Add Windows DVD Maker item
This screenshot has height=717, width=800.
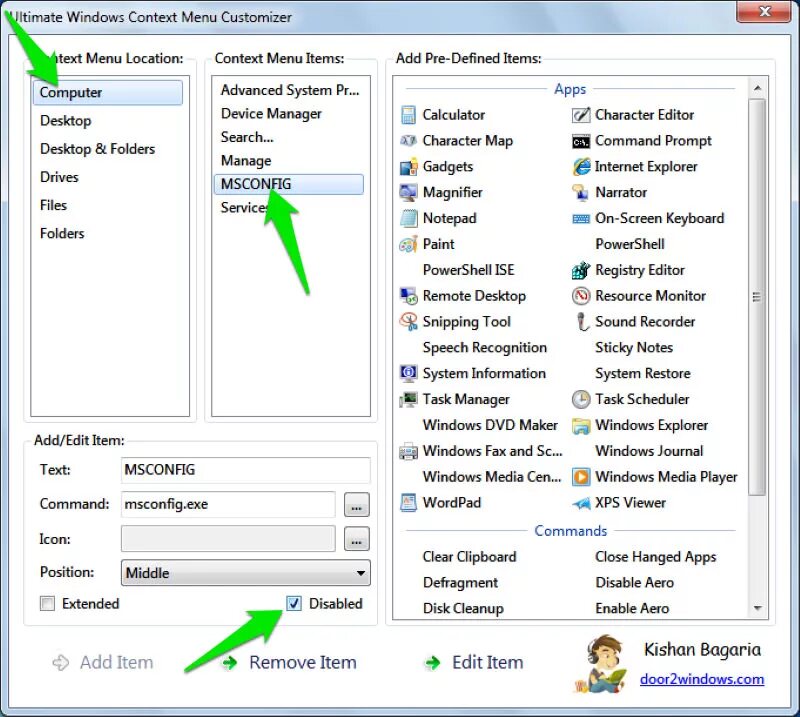(x=490, y=425)
